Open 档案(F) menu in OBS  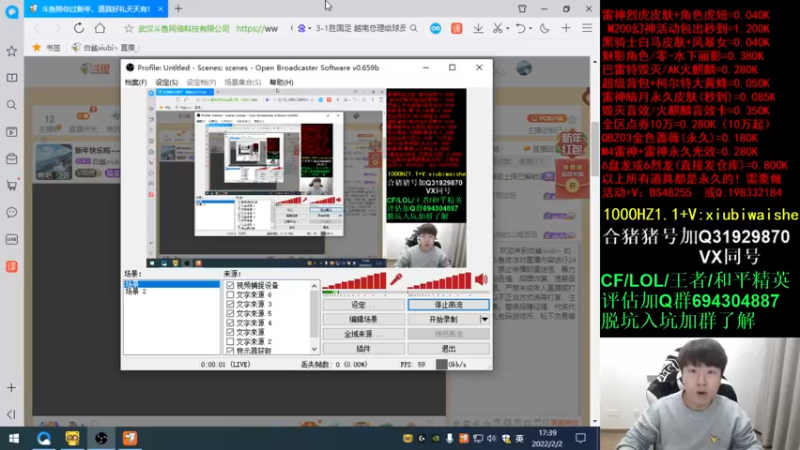coord(136,82)
